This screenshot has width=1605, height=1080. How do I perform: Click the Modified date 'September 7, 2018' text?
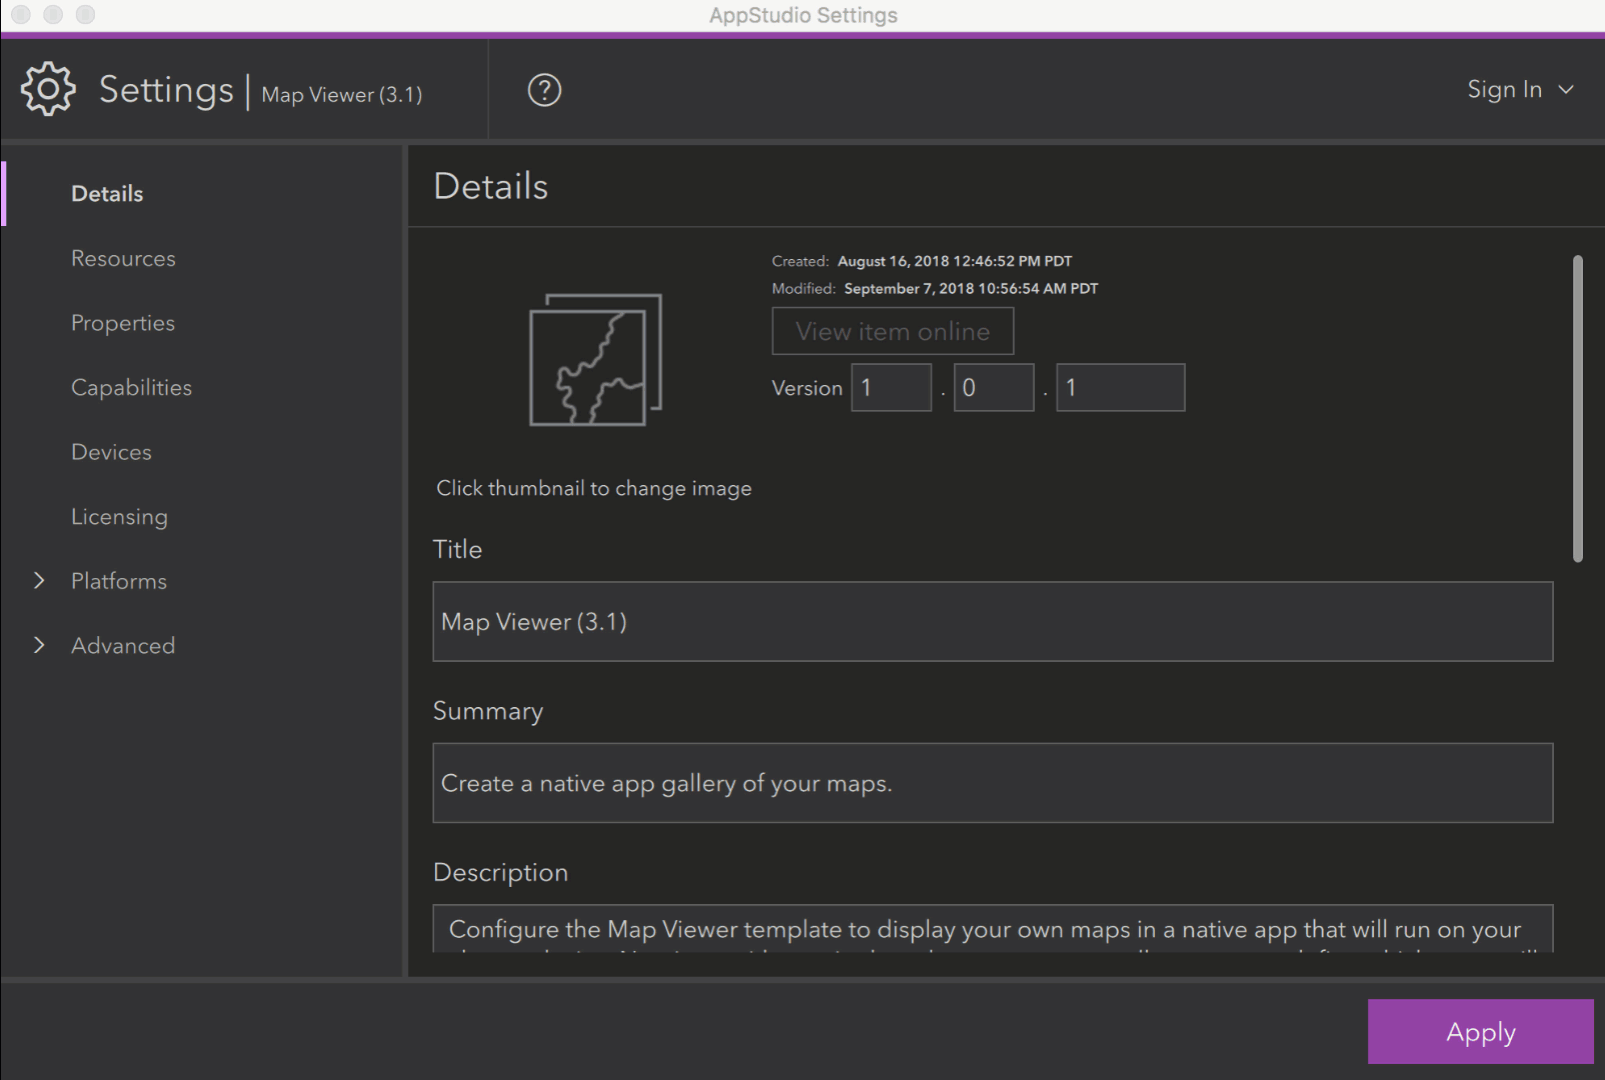971,288
